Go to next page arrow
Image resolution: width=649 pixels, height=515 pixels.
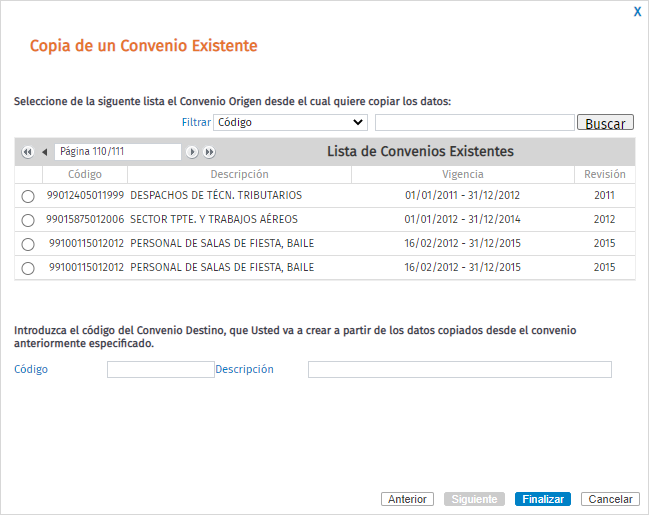pos(192,152)
